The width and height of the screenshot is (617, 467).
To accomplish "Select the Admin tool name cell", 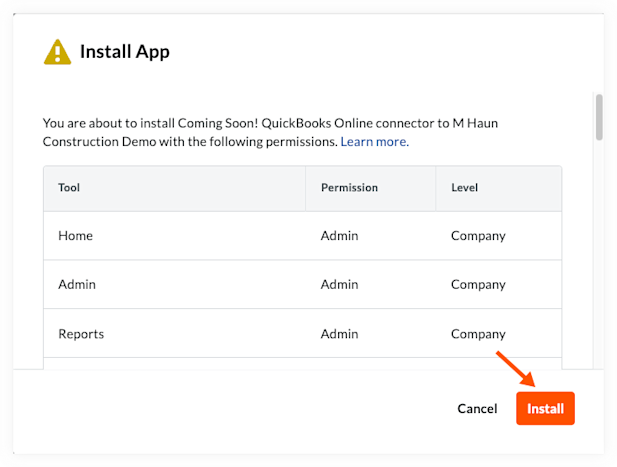I will coord(174,284).
